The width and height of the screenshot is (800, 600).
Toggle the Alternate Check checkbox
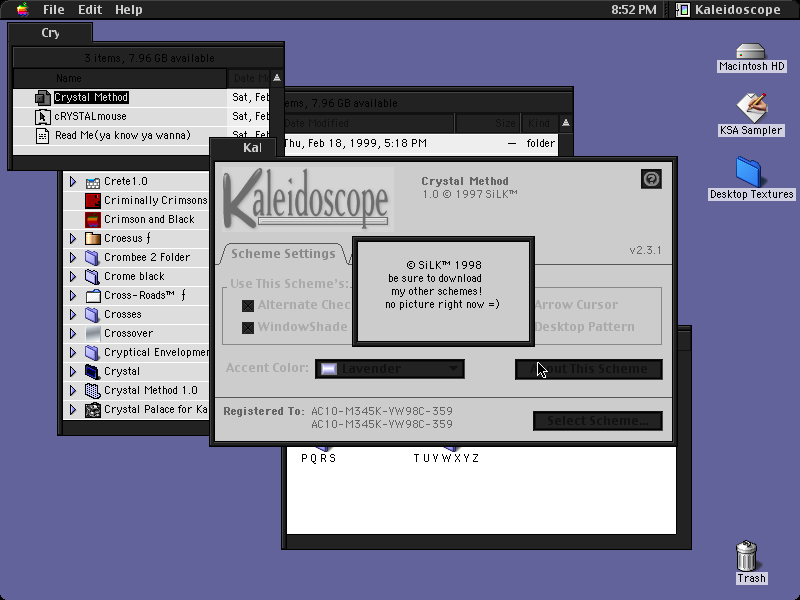pos(248,306)
